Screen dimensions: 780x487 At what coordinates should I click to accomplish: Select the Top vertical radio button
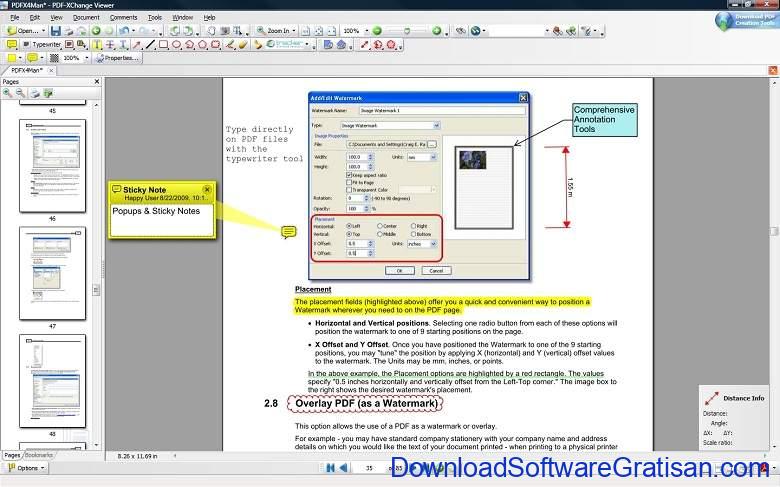(349, 234)
